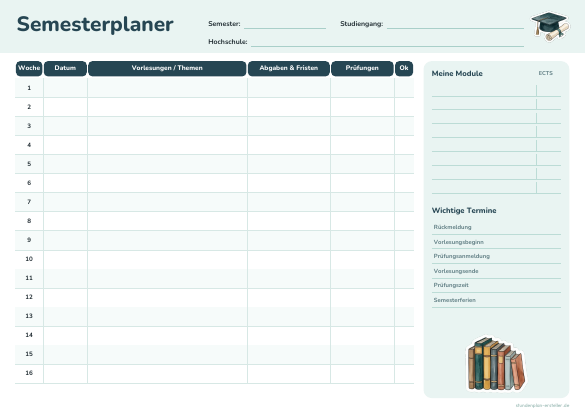
Task: Click the Ok cell for week 2
Action: (404, 107)
